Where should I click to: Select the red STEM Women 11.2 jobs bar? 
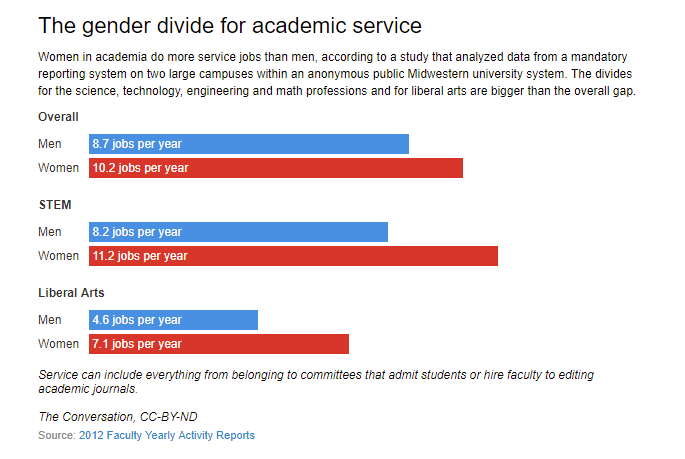pyautogui.click(x=293, y=256)
